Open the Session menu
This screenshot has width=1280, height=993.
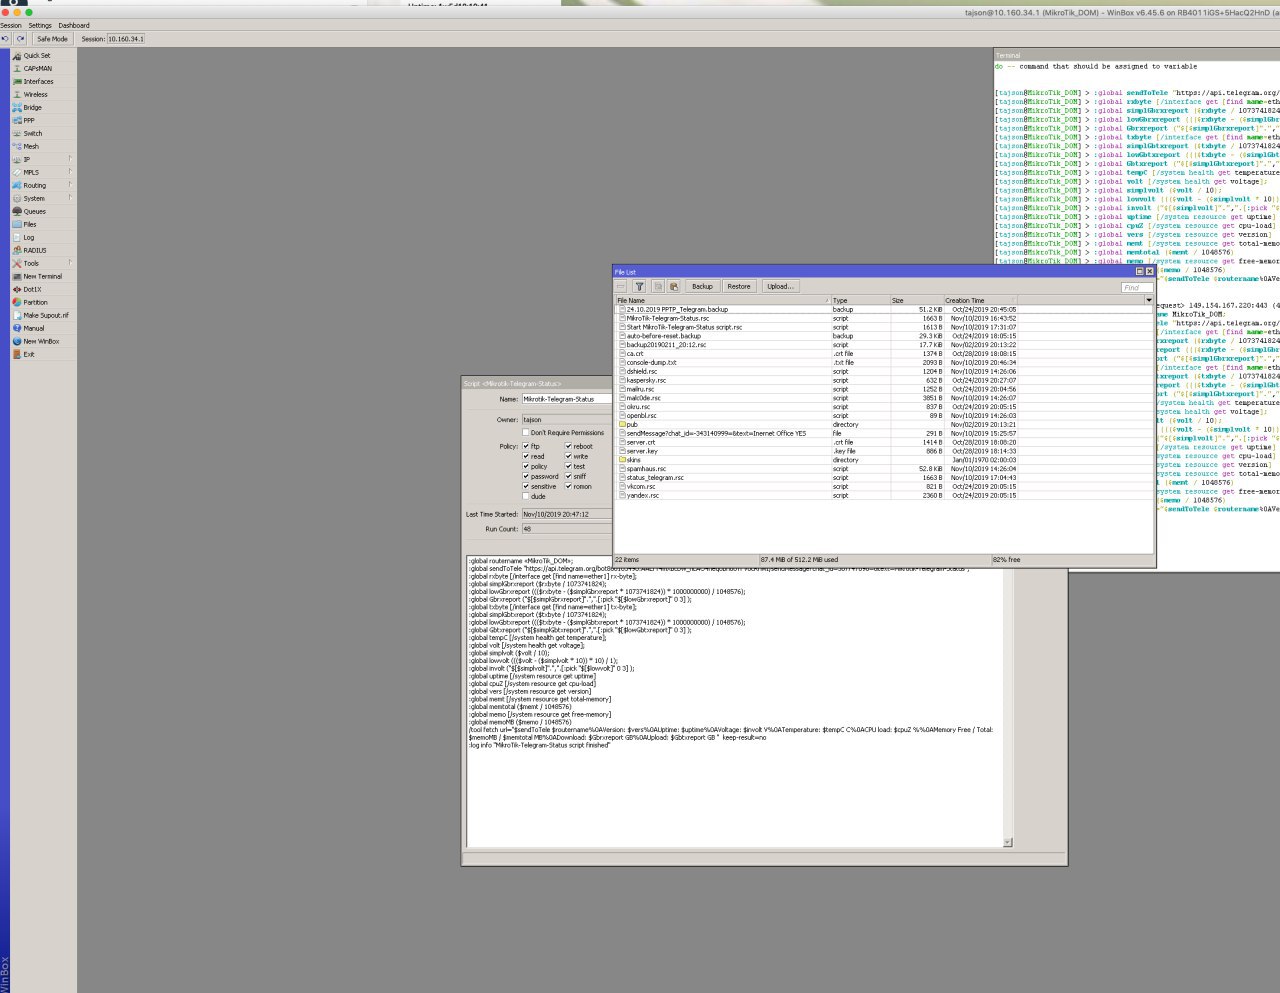(11, 26)
